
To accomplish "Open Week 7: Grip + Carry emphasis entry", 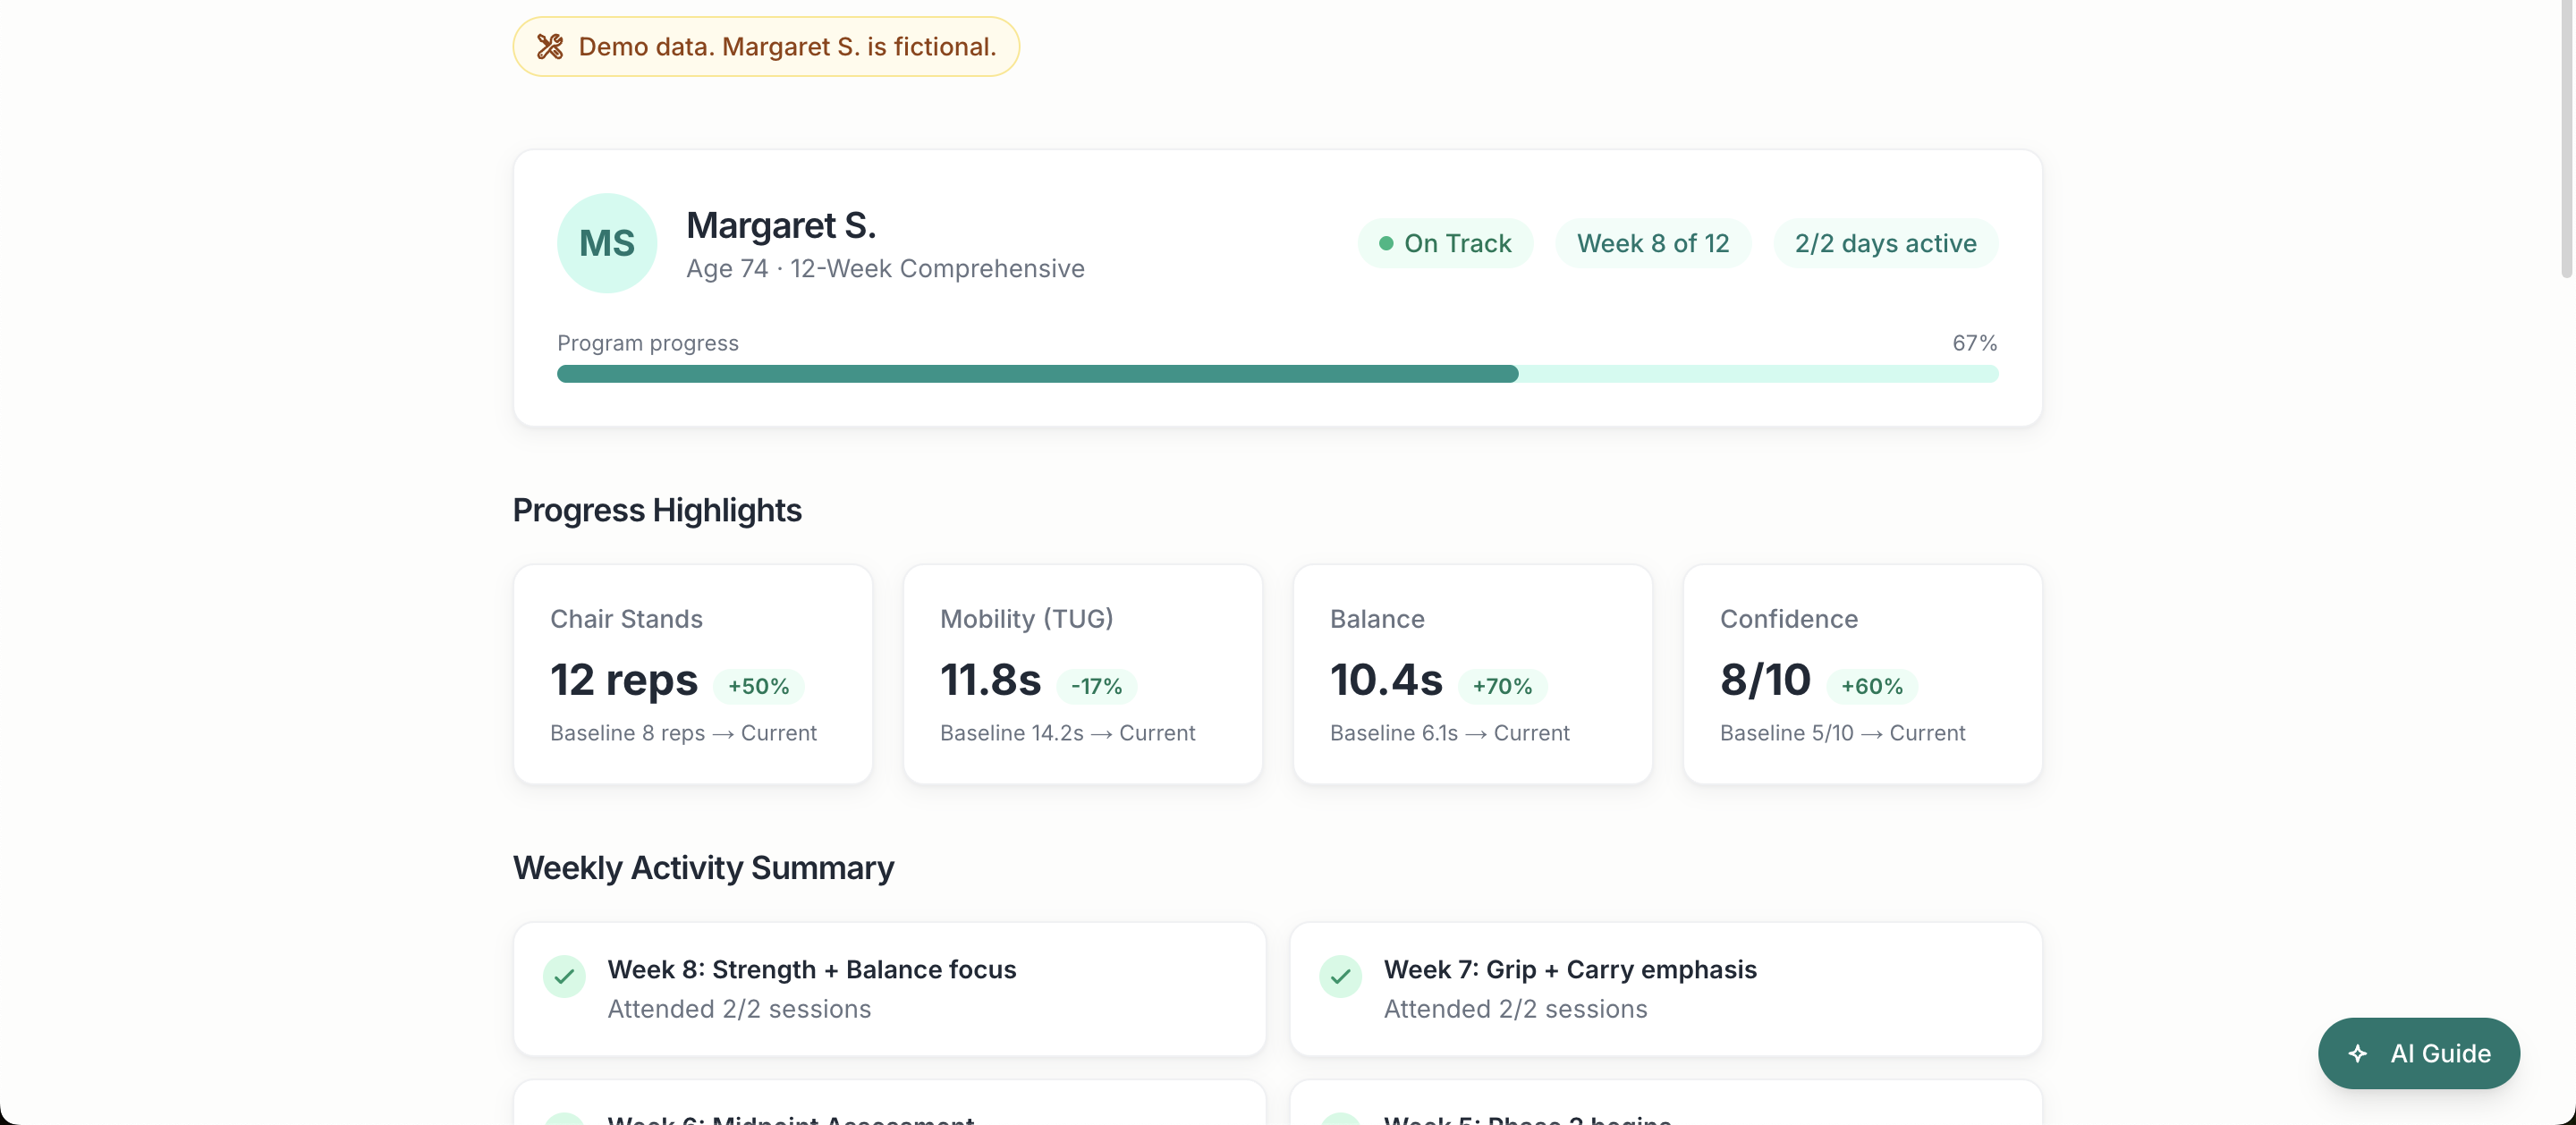I will point(1666,989).
